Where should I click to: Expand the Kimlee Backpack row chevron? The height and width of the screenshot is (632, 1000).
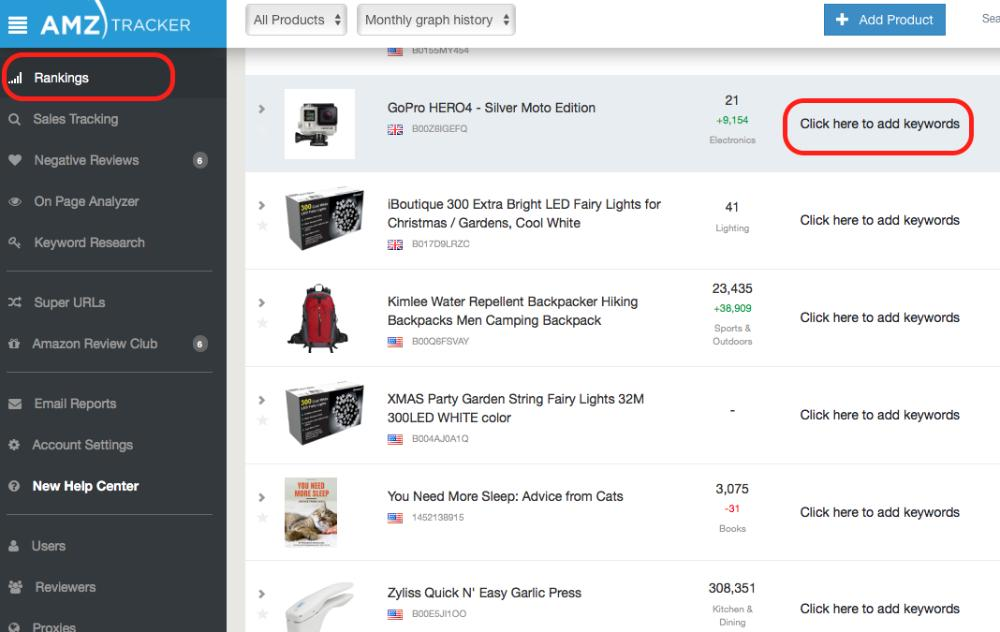tap(261, 302)
